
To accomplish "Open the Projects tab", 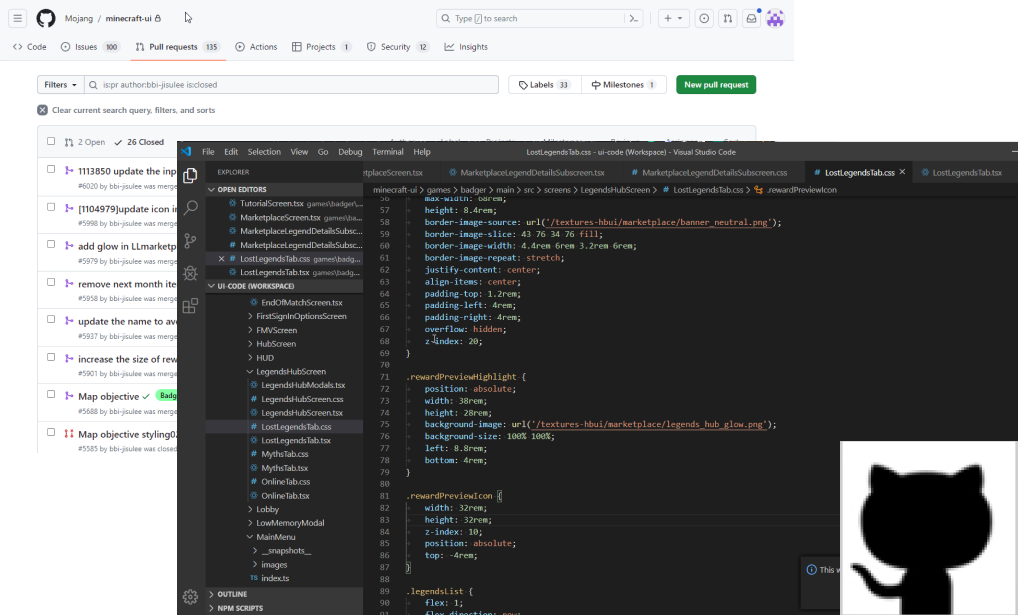I will (x=321, y=47).
